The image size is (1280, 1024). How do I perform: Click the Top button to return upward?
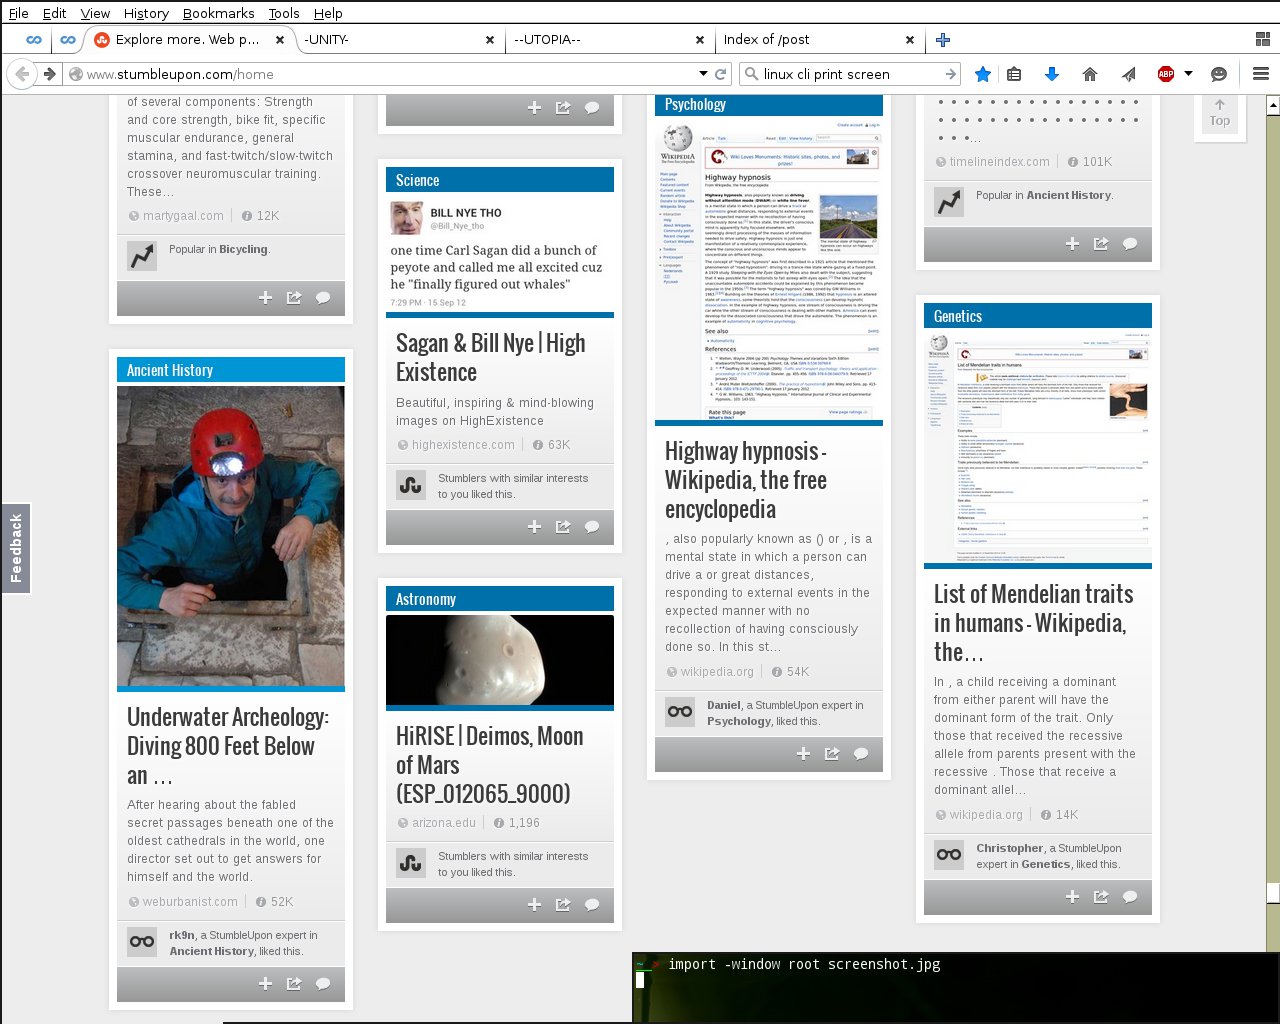pyautogui.click(x=1219, y=113)
